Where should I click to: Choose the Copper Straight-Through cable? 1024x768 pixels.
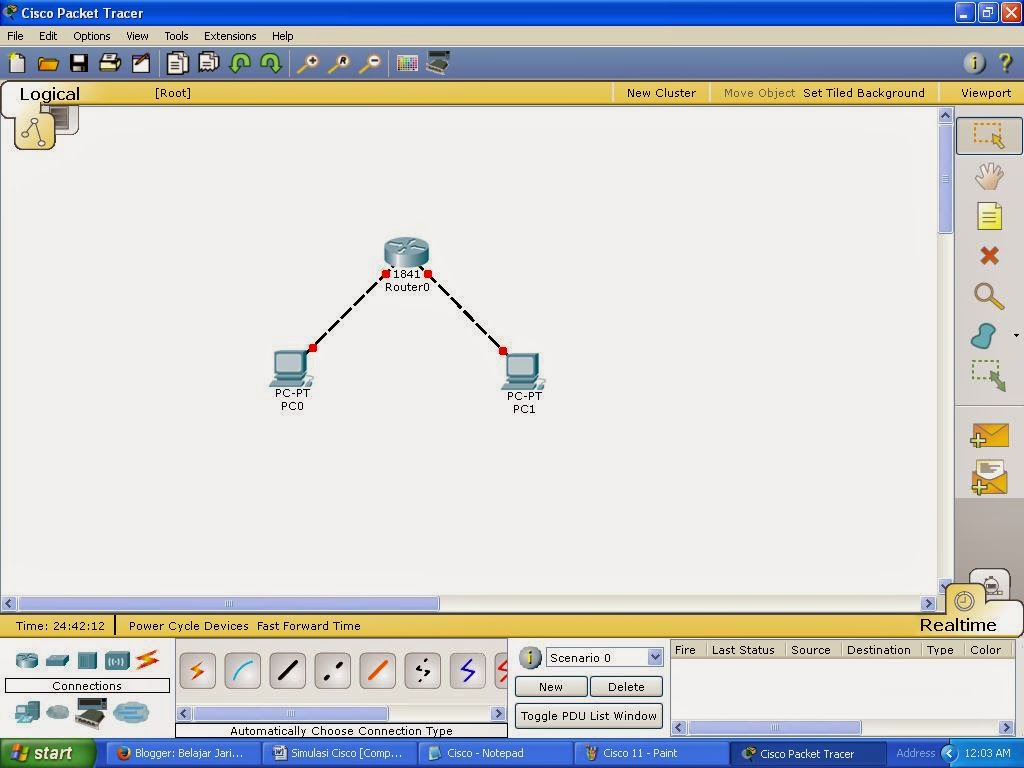click(288, 670)
